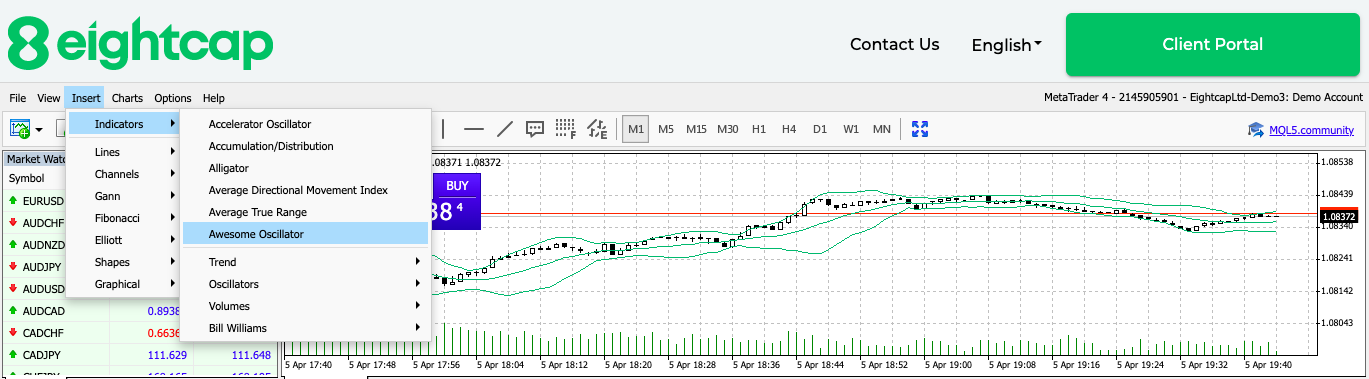The height and width of the screenshot is (379, 1369).
Task: Select the EURUSD symbol row
Action: [35, 201]
